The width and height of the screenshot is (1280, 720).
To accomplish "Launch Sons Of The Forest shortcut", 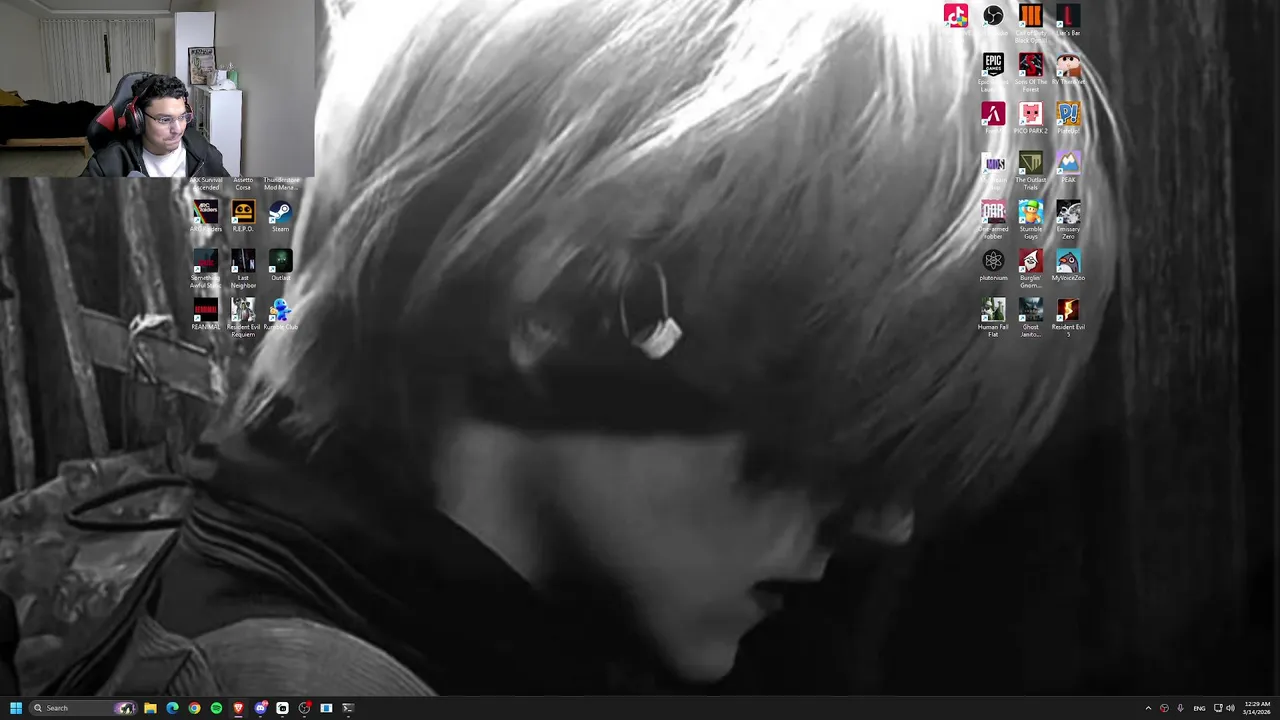I will (1030, 72).
